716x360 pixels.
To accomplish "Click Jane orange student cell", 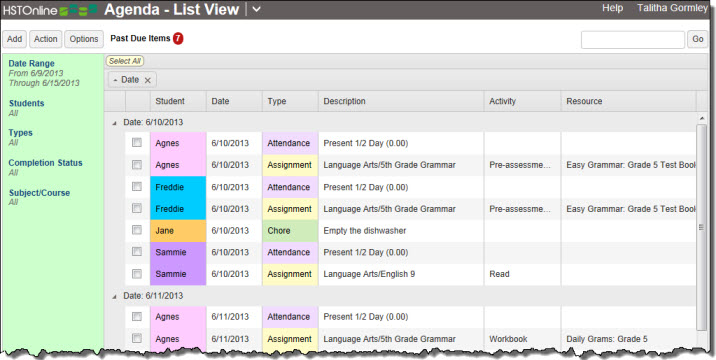I will (x=178, y=231).
